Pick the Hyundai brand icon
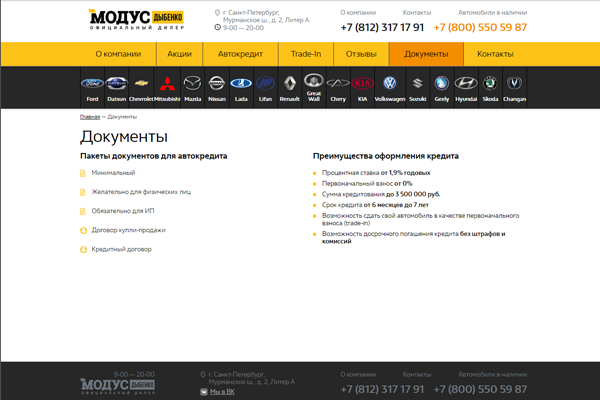Viewport: 600px width, 400px height. coord(466,85)
